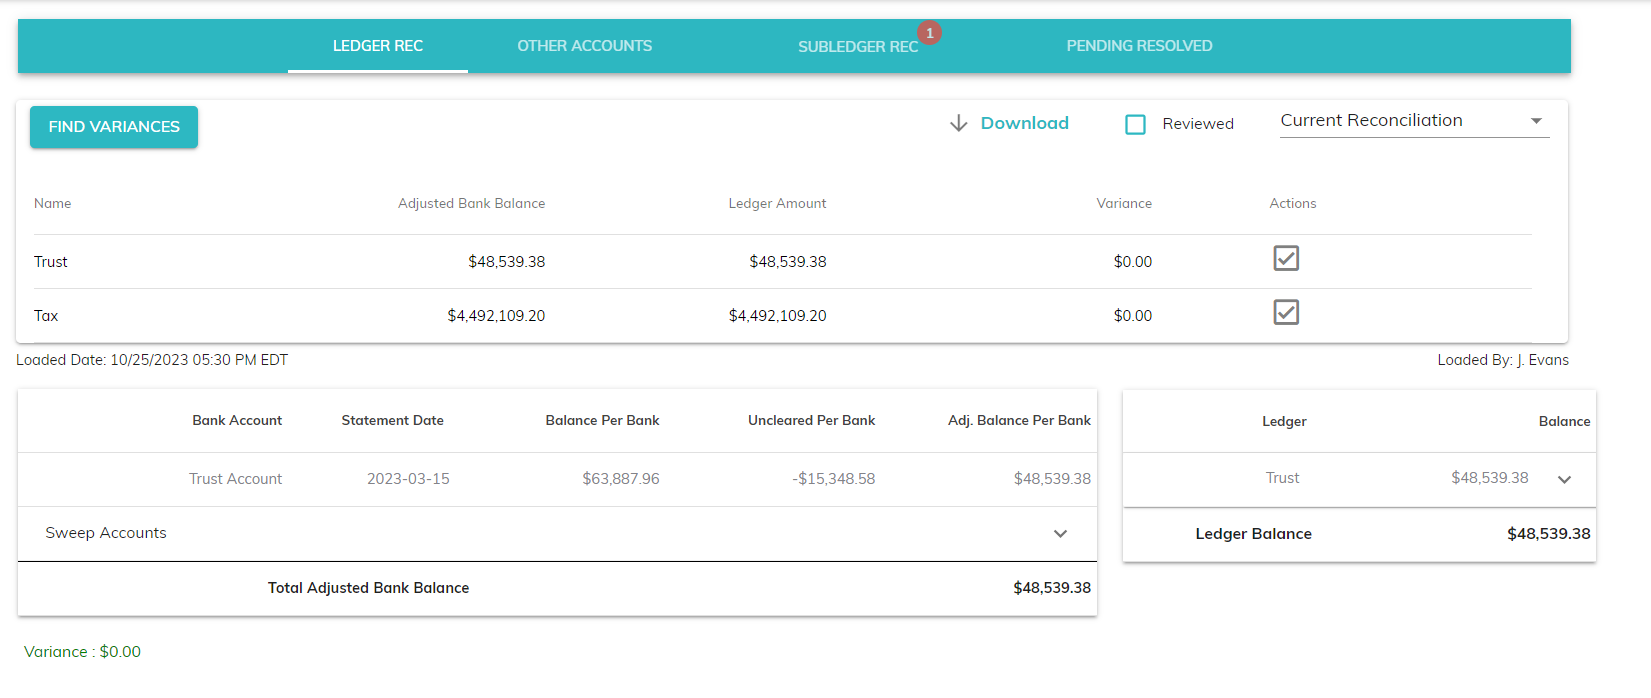Click the Ledger Amount column header

point(777,203)
